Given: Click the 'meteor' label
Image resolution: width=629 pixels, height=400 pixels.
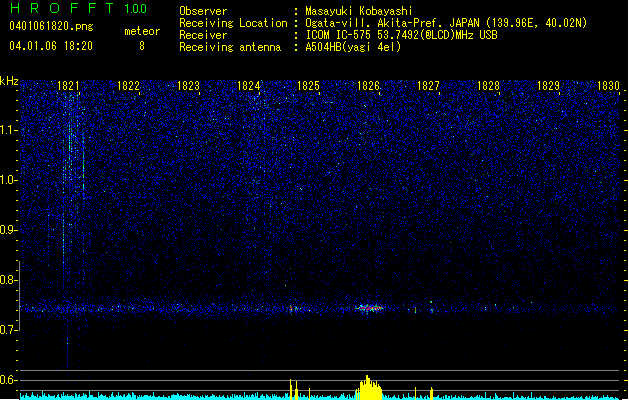Looking at the screenshot, I should click(x=142, y=31).
